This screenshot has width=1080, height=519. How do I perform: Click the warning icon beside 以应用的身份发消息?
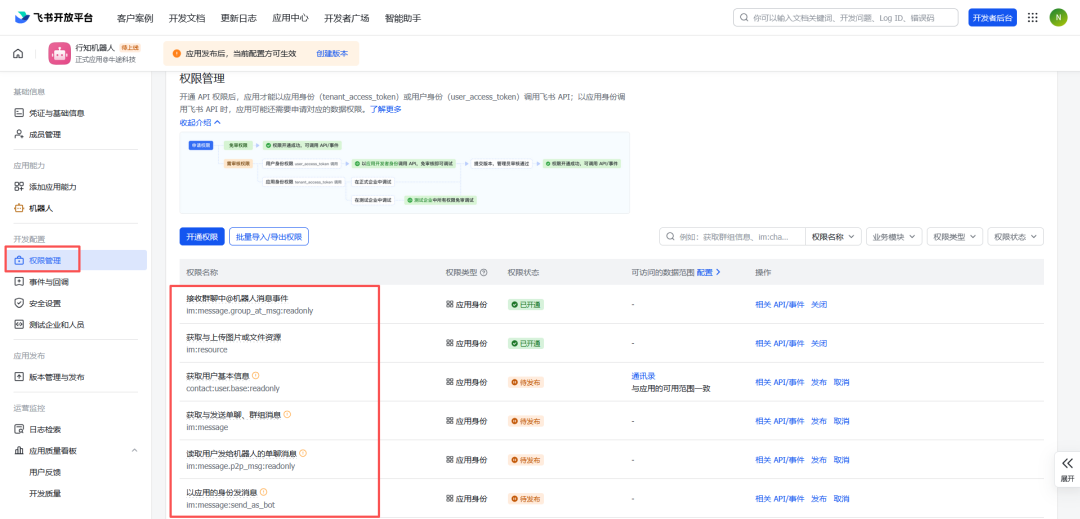(263, 492)
